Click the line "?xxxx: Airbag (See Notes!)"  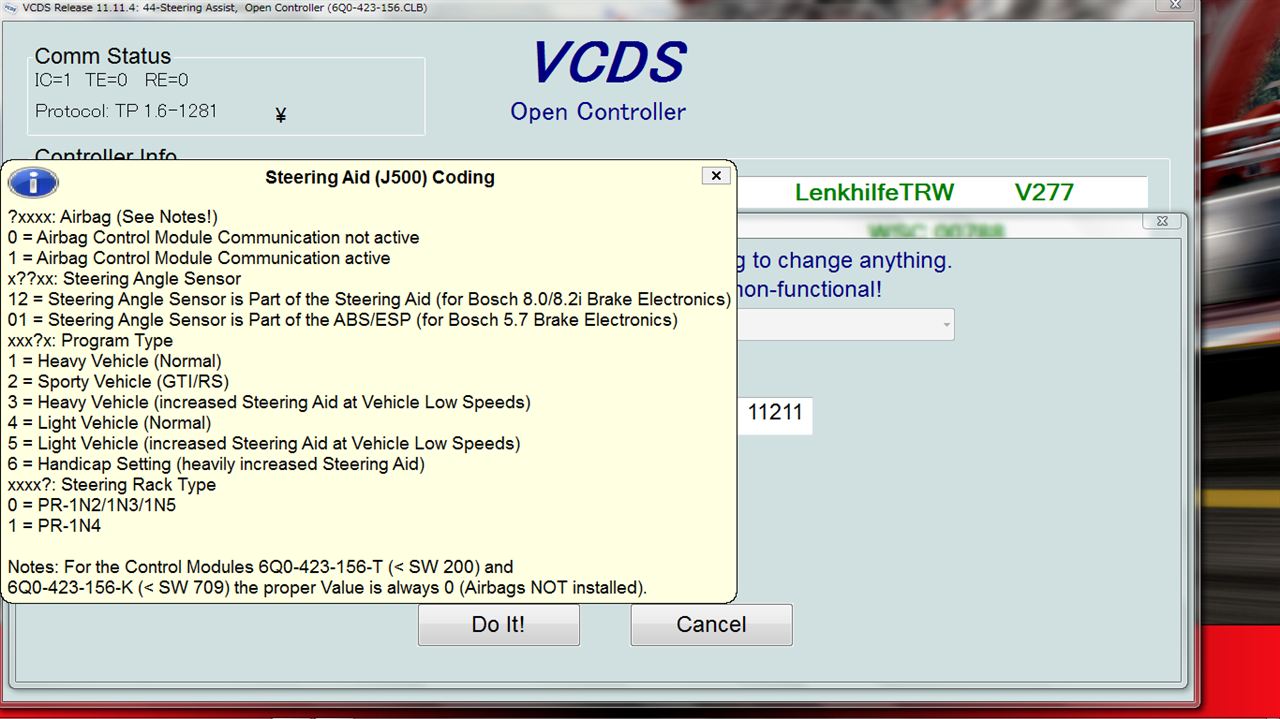[x=112, y=217]
